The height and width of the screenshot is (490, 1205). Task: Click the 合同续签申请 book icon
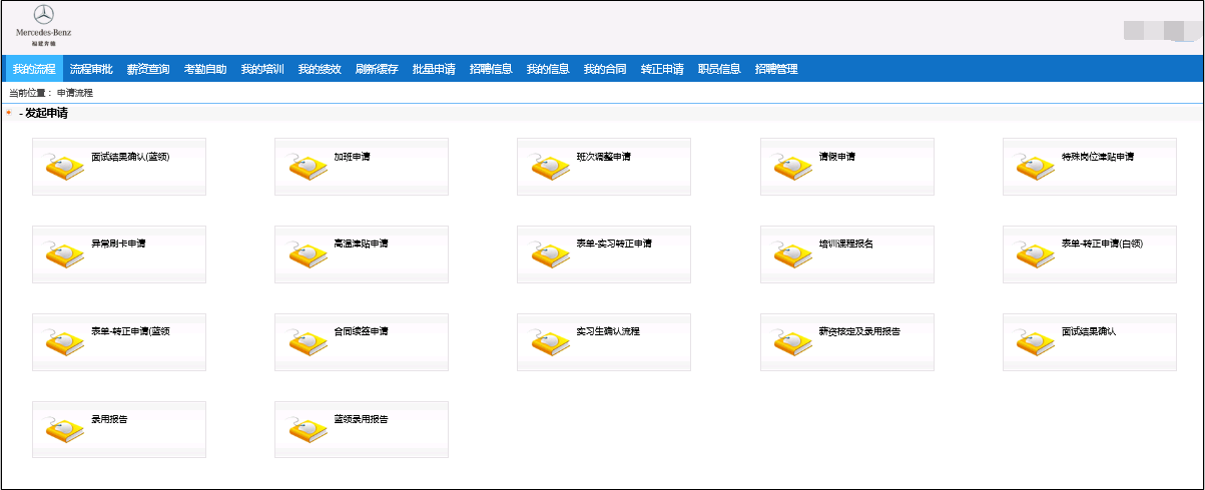pos(308,343)
